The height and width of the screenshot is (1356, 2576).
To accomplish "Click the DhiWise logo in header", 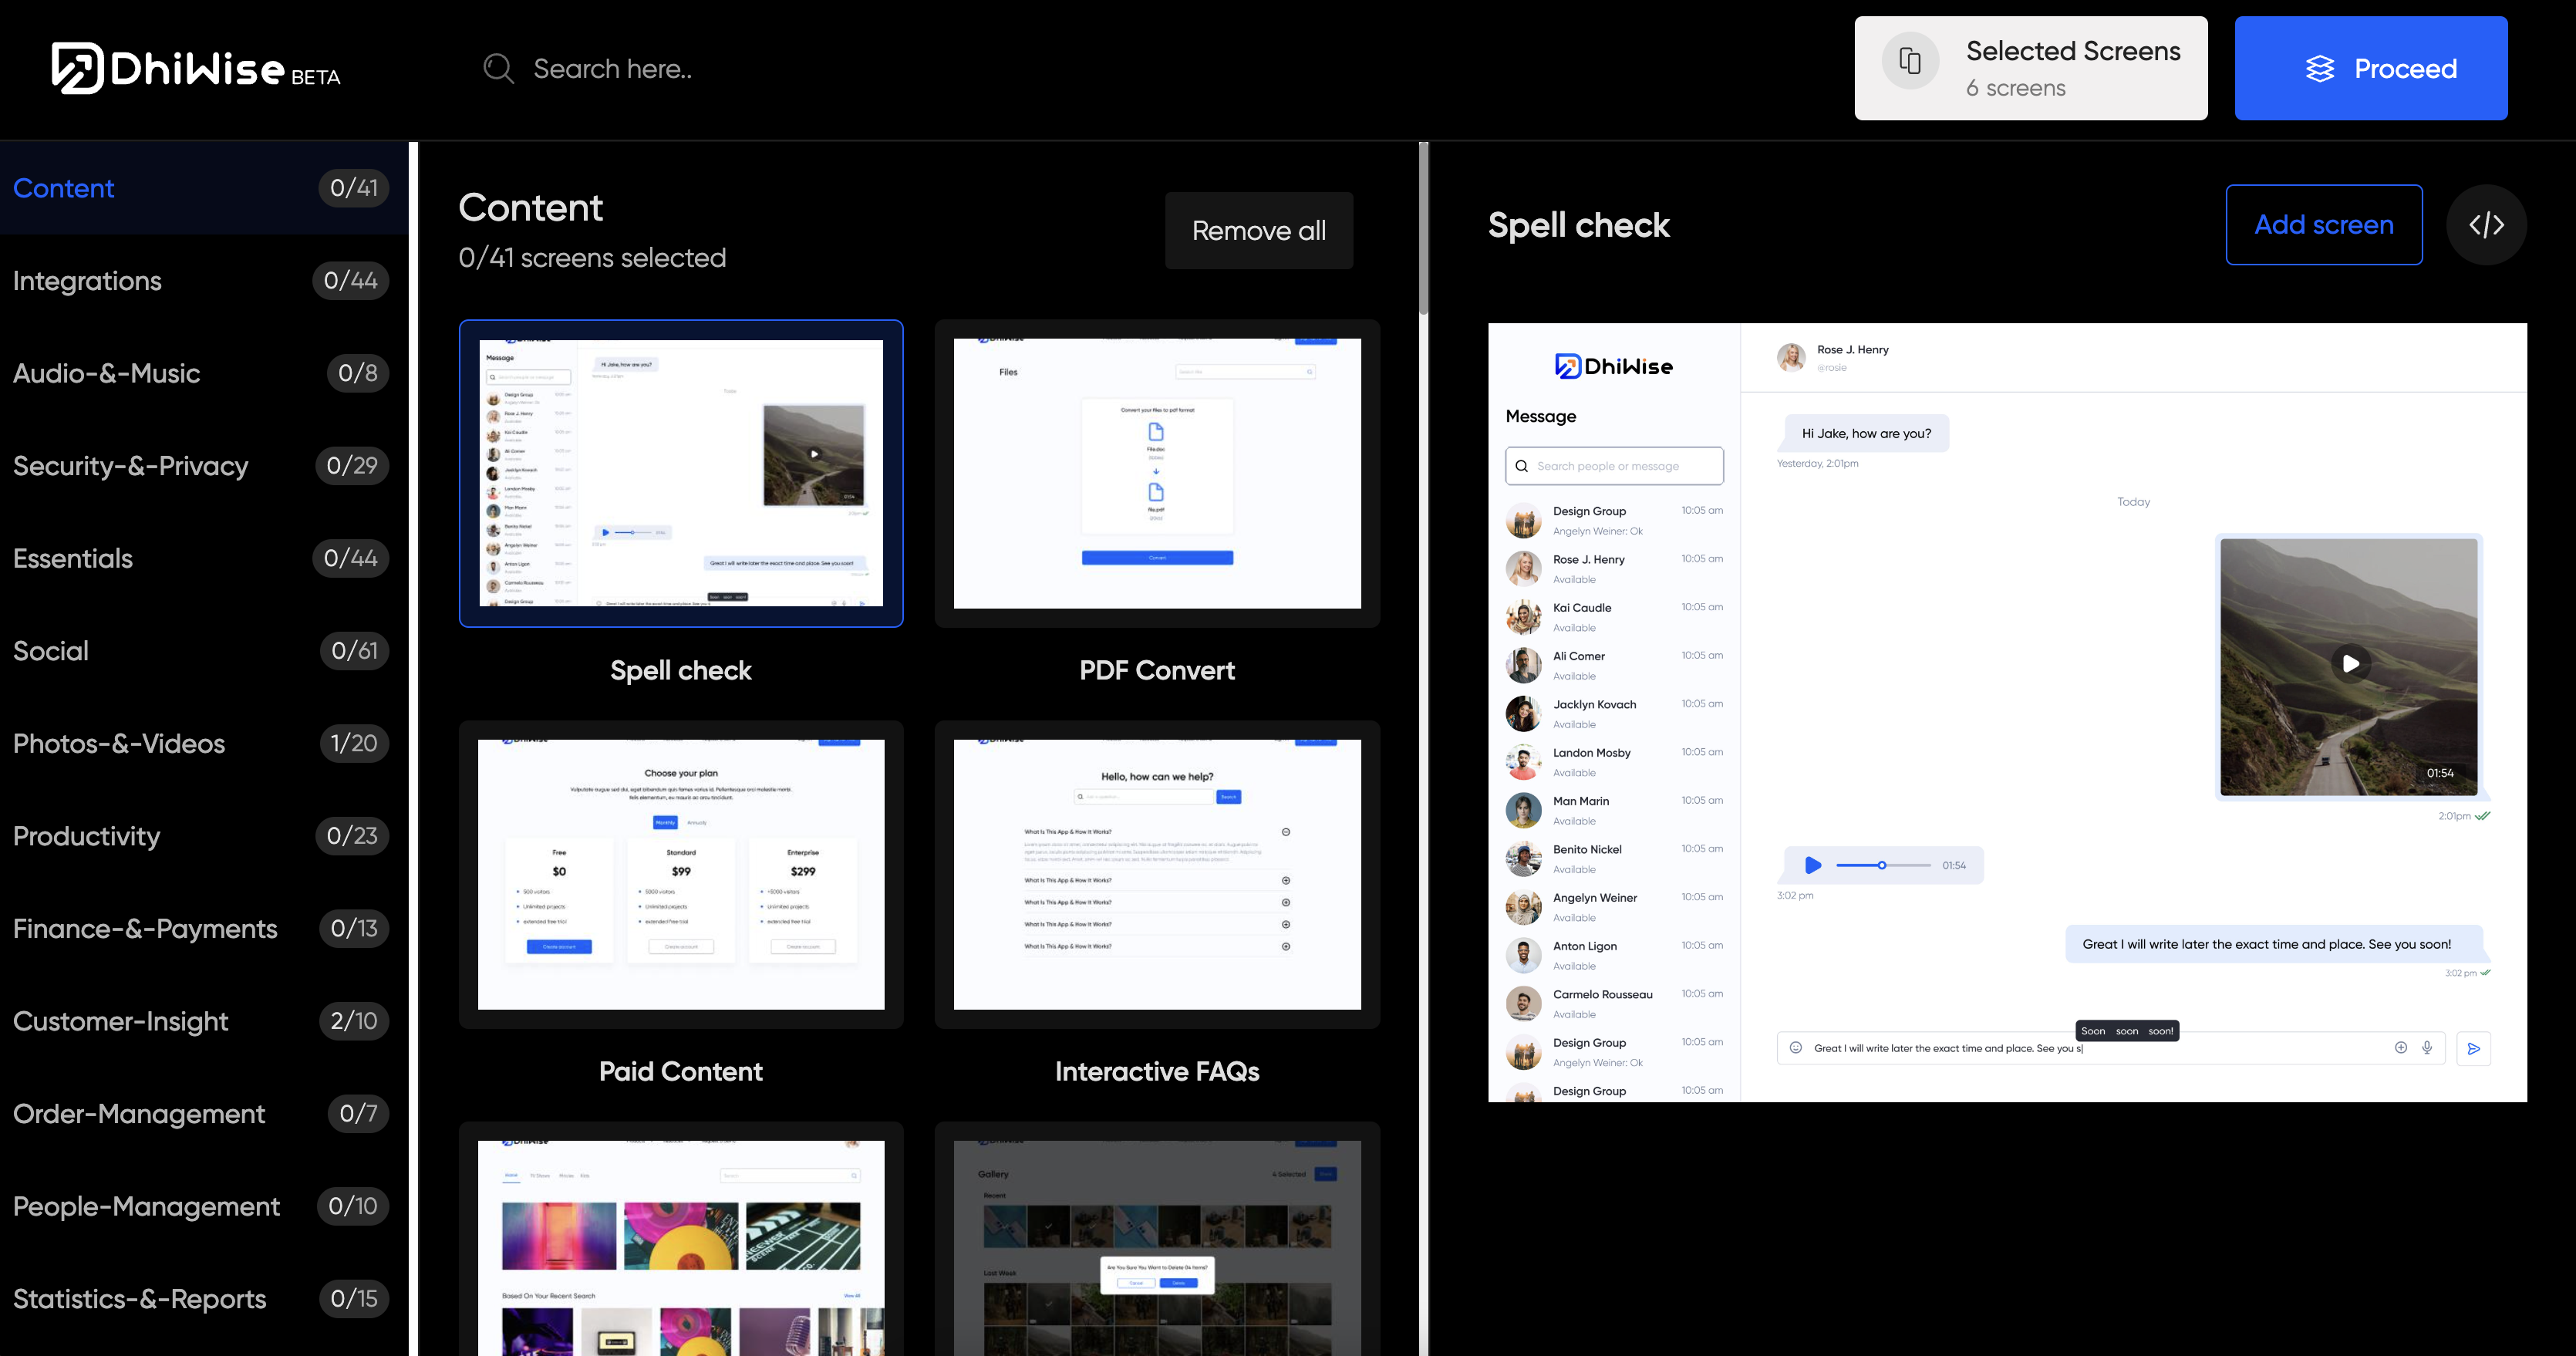I will point(195,68).
